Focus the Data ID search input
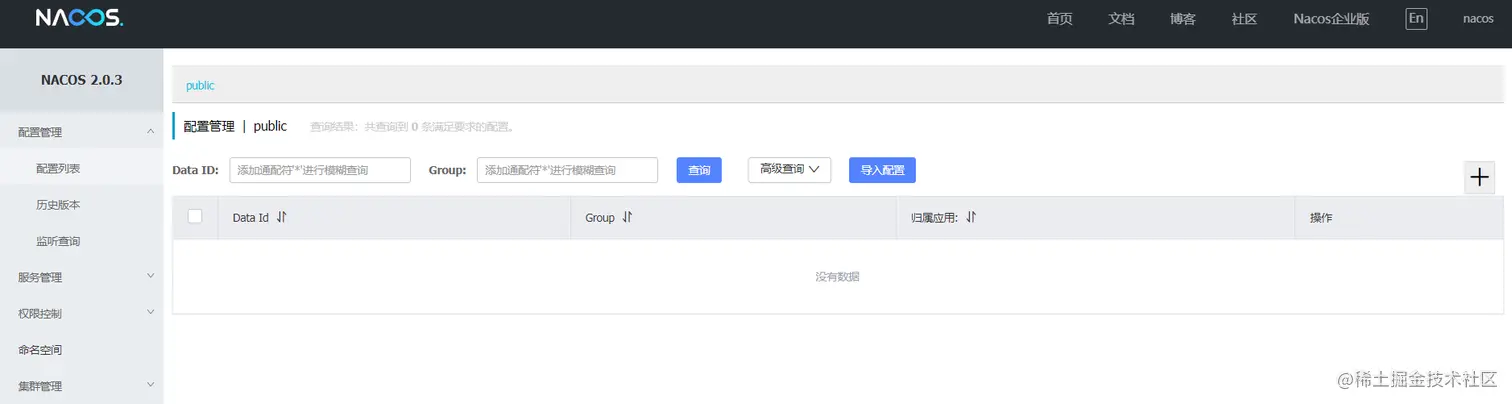The width and height of the screenshot is (1512, 404). [320, 170]
